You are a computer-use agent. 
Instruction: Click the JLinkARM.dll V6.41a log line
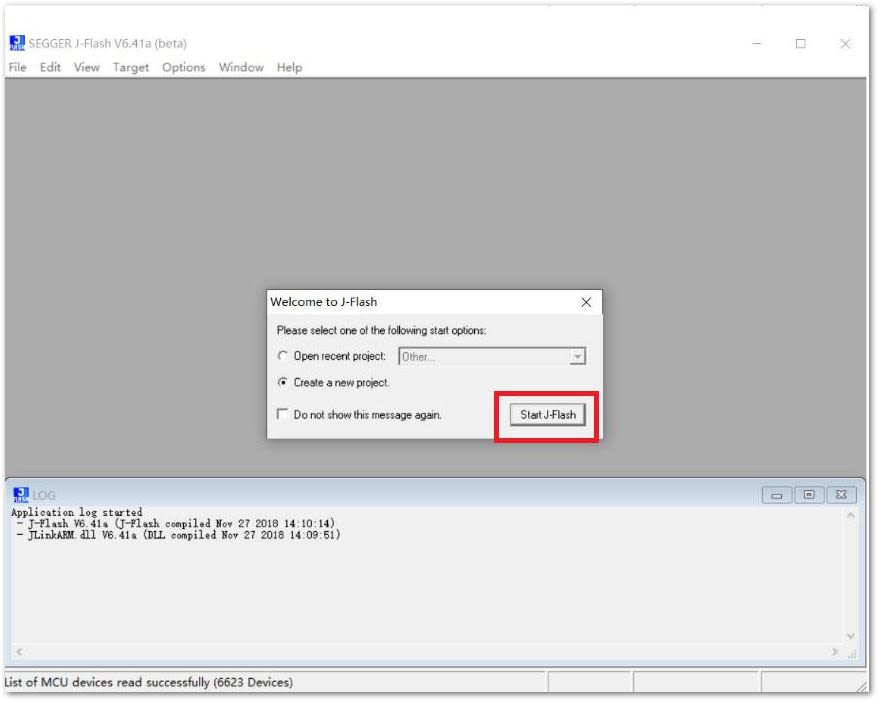179,535
